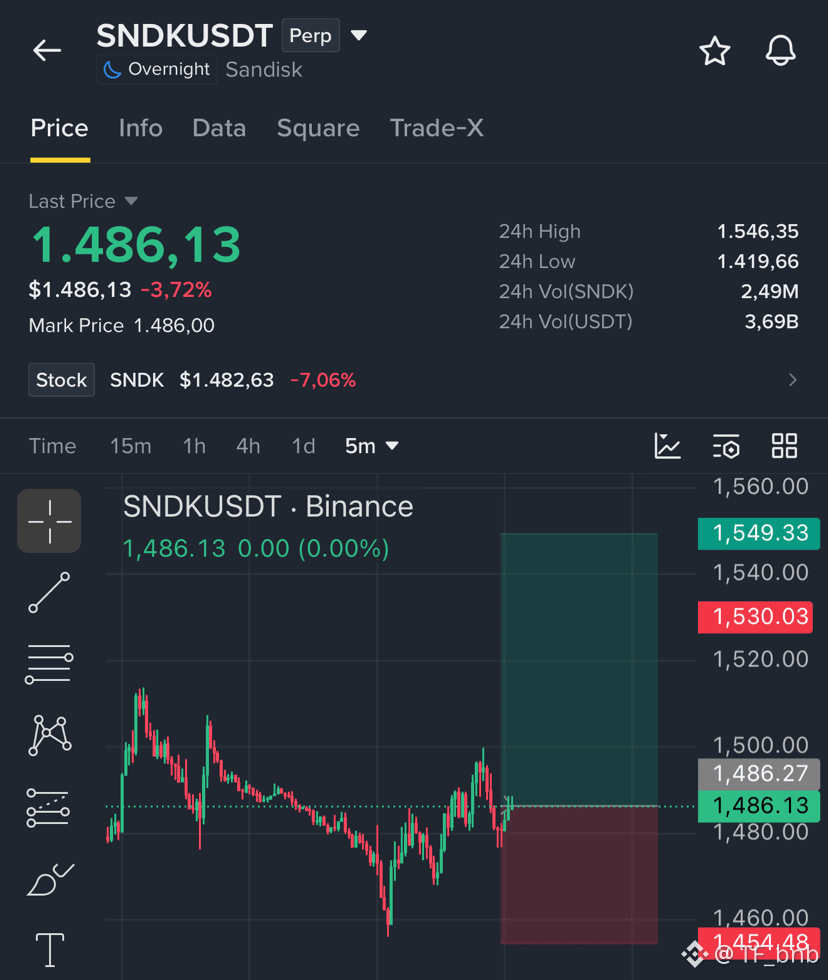This screenshot has height=980, width=828.
Task: Switch to the Price tab
Action: pos(59,128)
